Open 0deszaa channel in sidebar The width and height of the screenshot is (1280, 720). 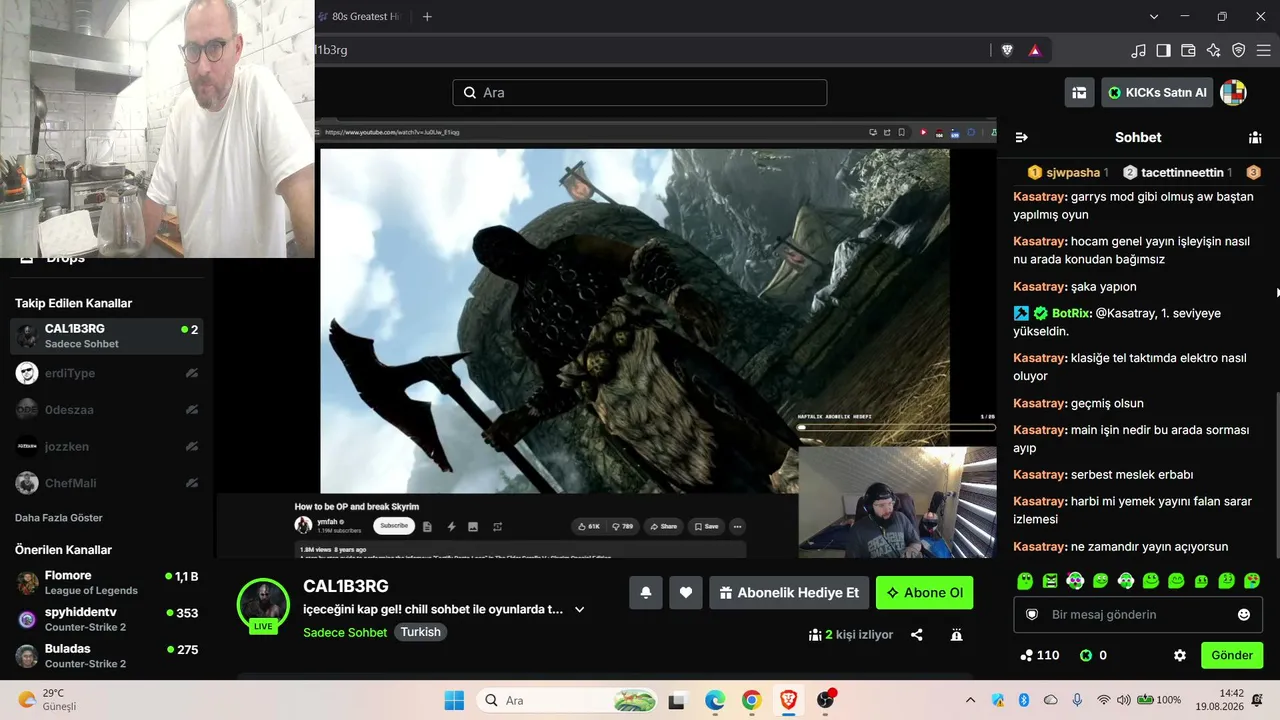tap(107, 410)
